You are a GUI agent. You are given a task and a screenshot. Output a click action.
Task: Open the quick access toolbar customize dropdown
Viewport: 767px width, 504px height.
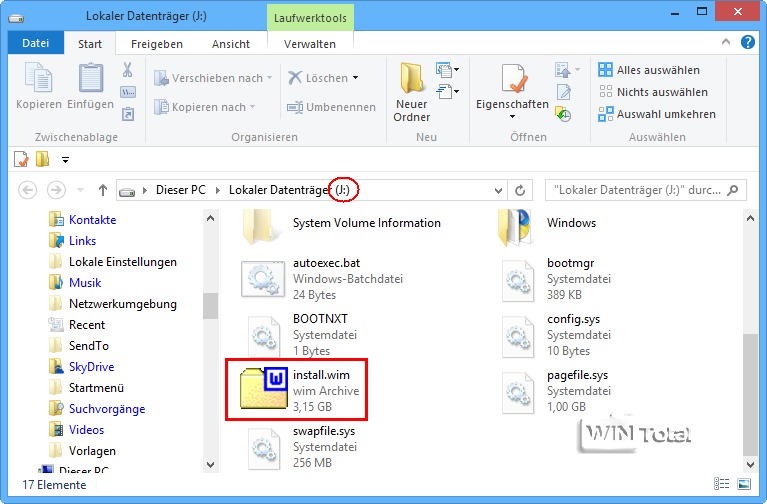pos(65,160)
